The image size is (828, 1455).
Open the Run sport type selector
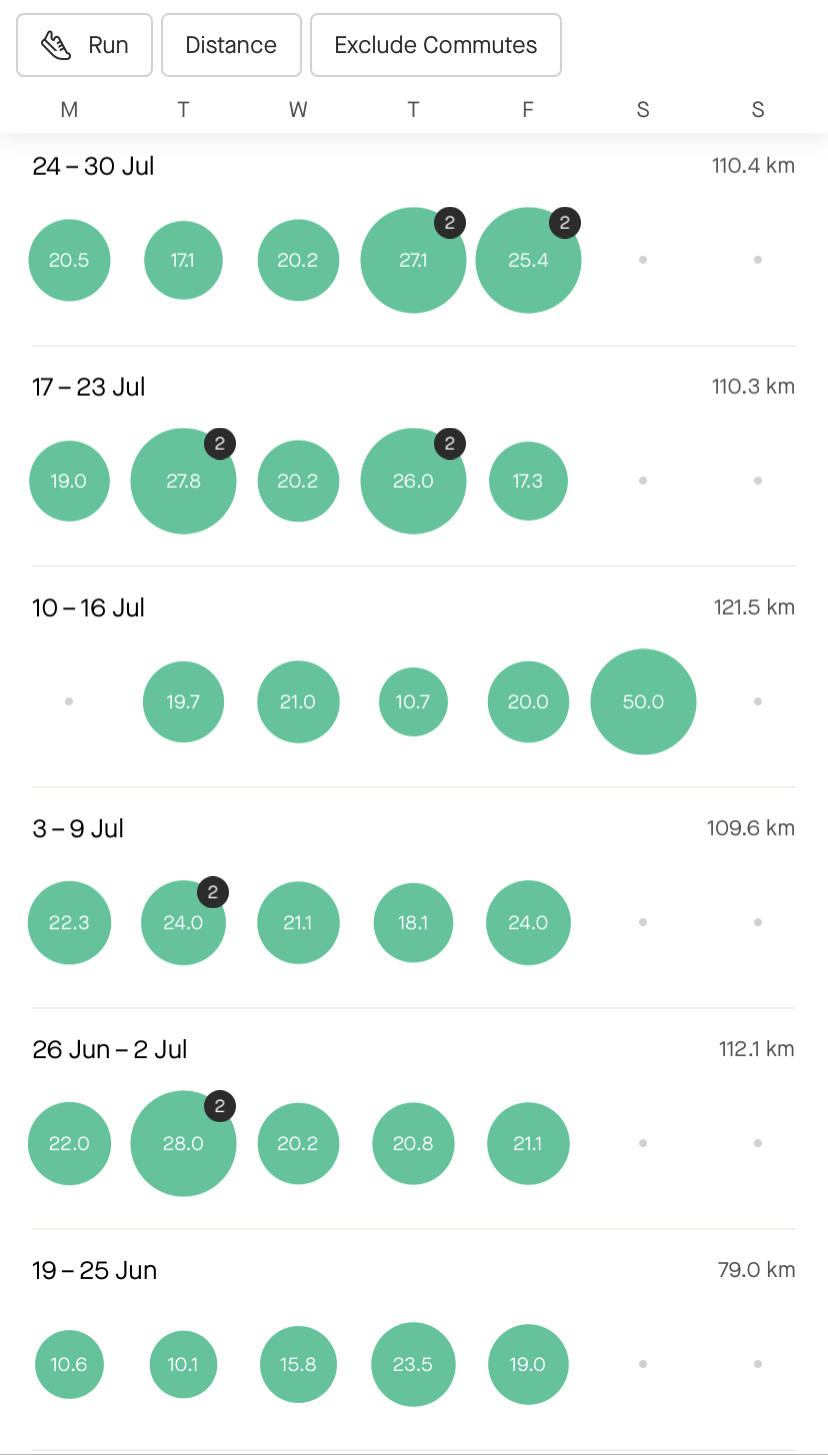[x=85, y=45]
